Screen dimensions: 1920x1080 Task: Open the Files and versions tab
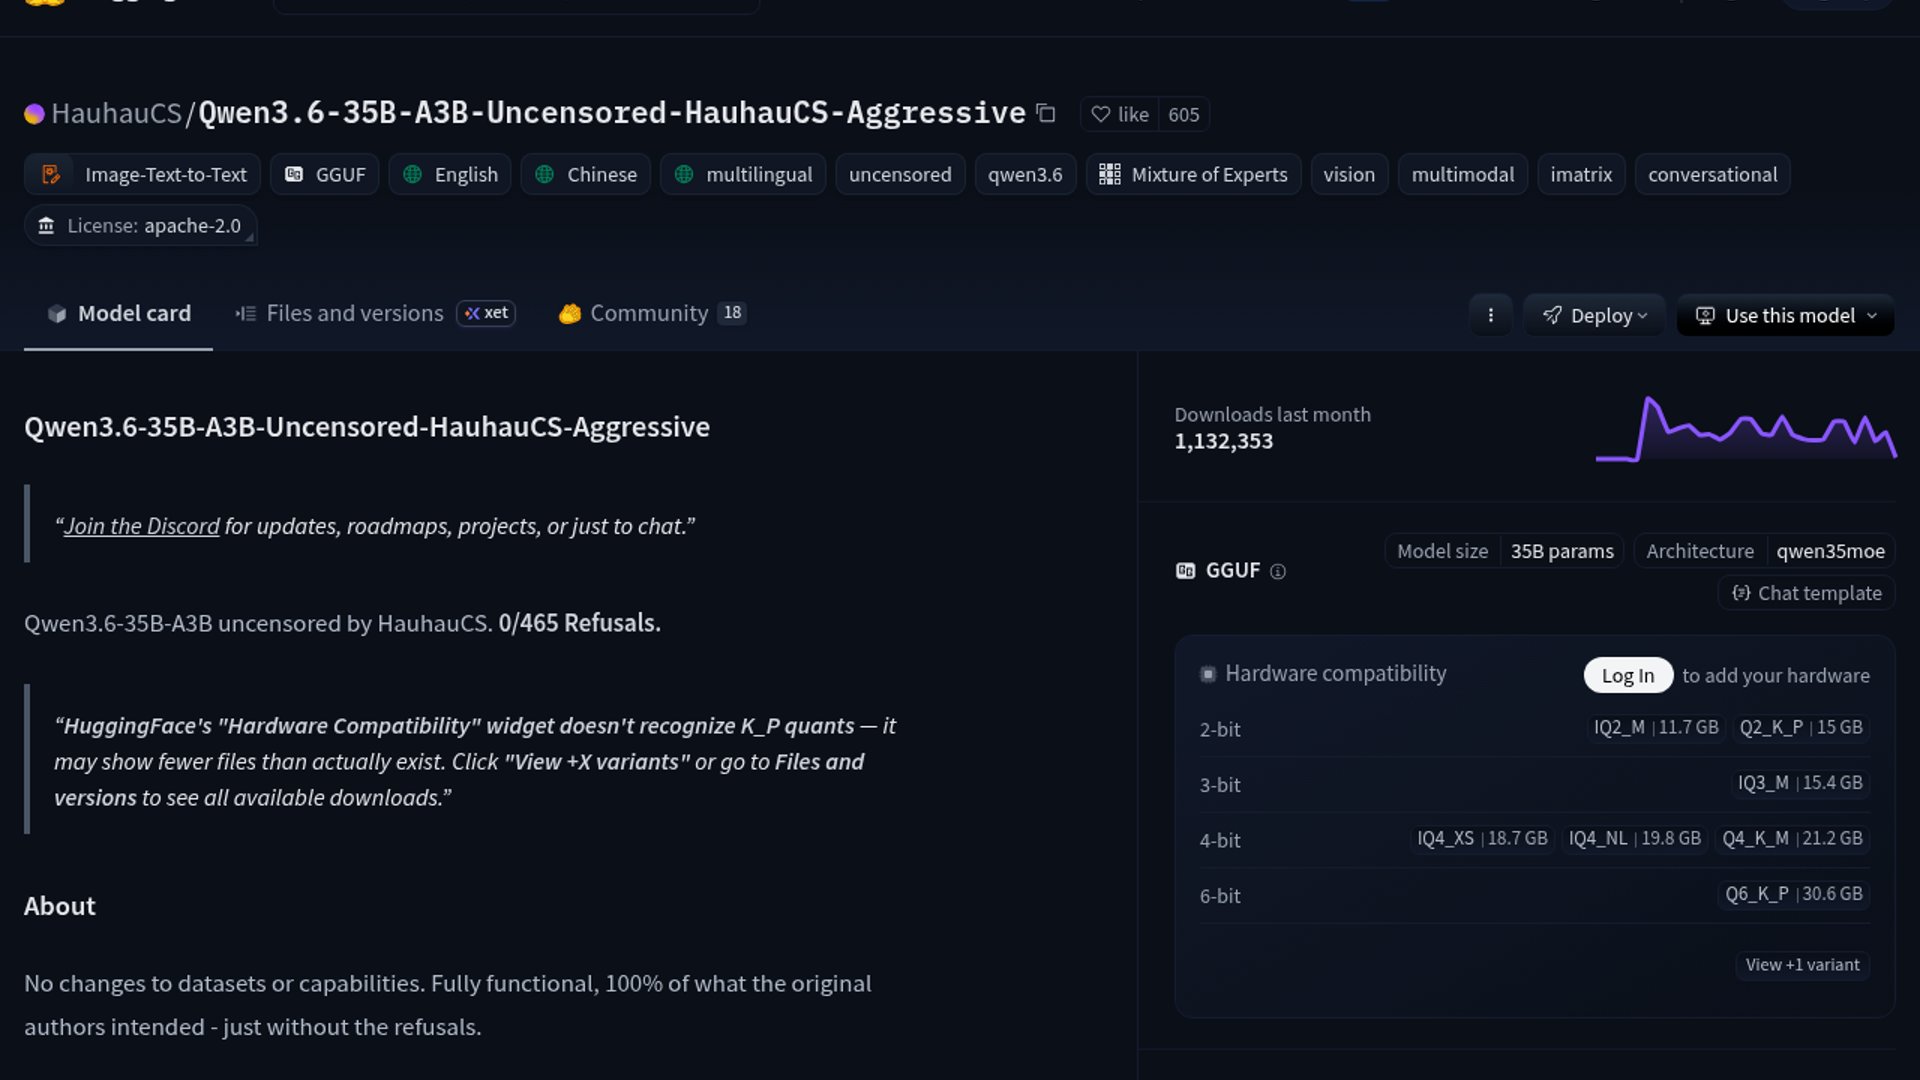pyautogui.click(x=375, y=313)
